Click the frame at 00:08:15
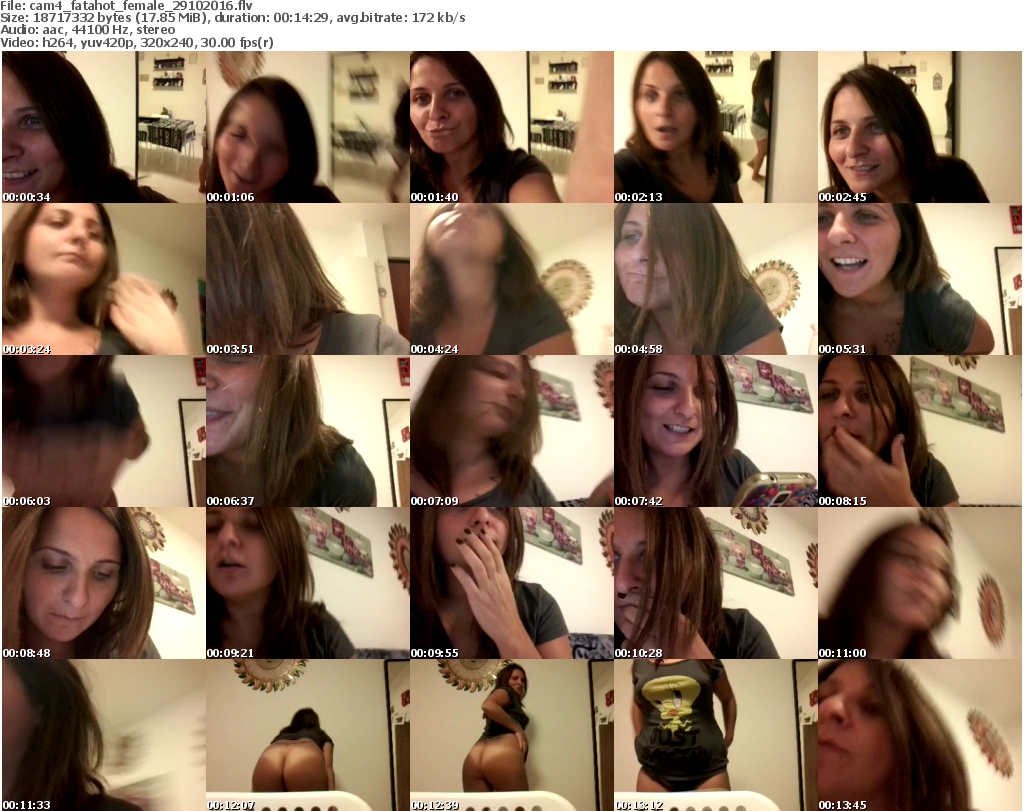 [x=919, y=431]
